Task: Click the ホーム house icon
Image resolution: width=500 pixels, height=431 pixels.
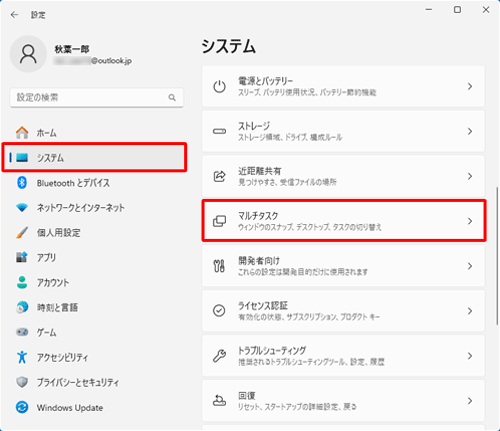Action: click(x=22, y=133)
